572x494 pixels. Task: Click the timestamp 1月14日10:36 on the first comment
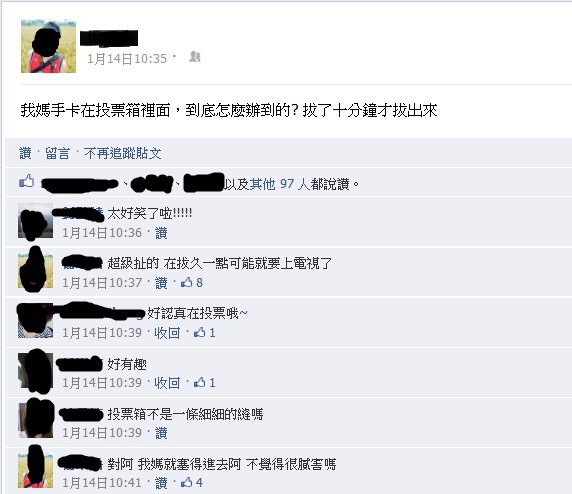(x=102, y=233)
